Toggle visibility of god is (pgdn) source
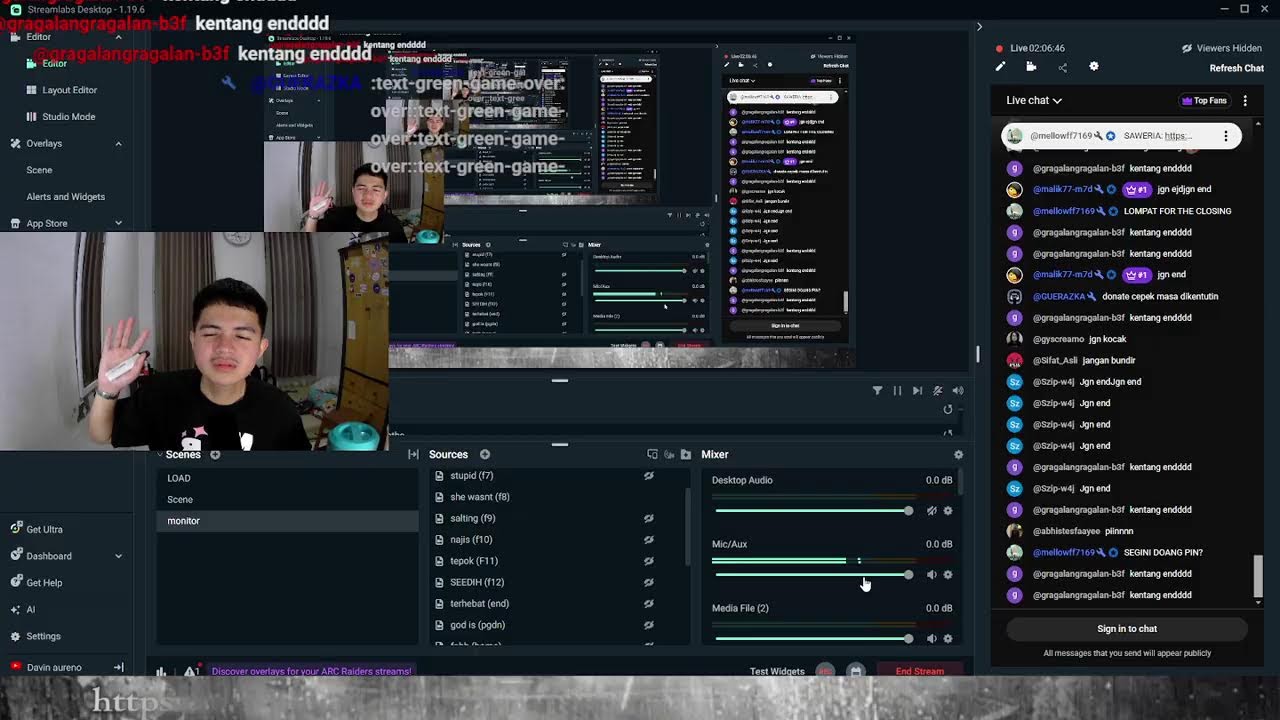The image size is (1280, 720). 649,626
